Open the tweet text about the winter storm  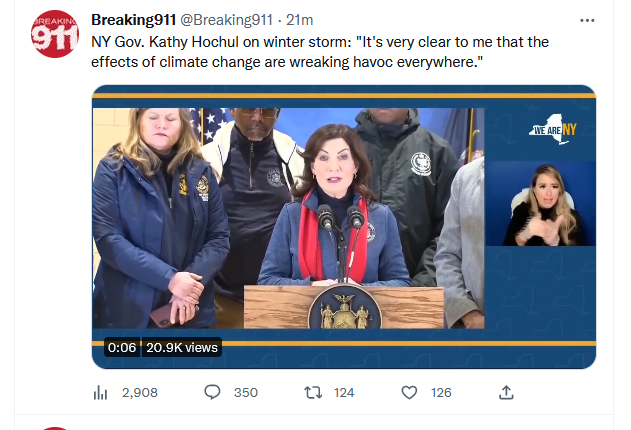320,51
